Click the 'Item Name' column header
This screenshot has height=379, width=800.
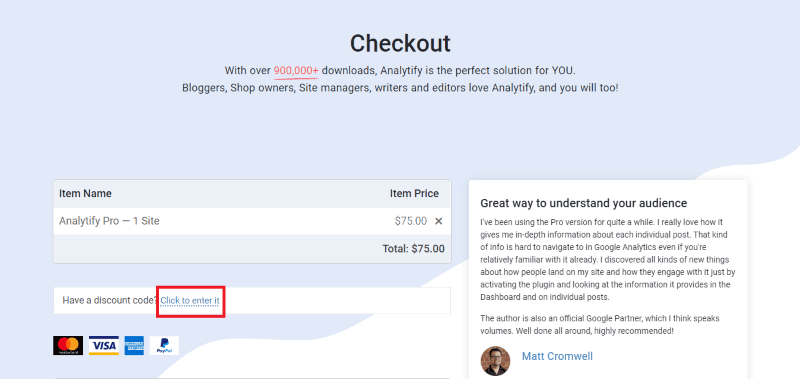point(85,194)
